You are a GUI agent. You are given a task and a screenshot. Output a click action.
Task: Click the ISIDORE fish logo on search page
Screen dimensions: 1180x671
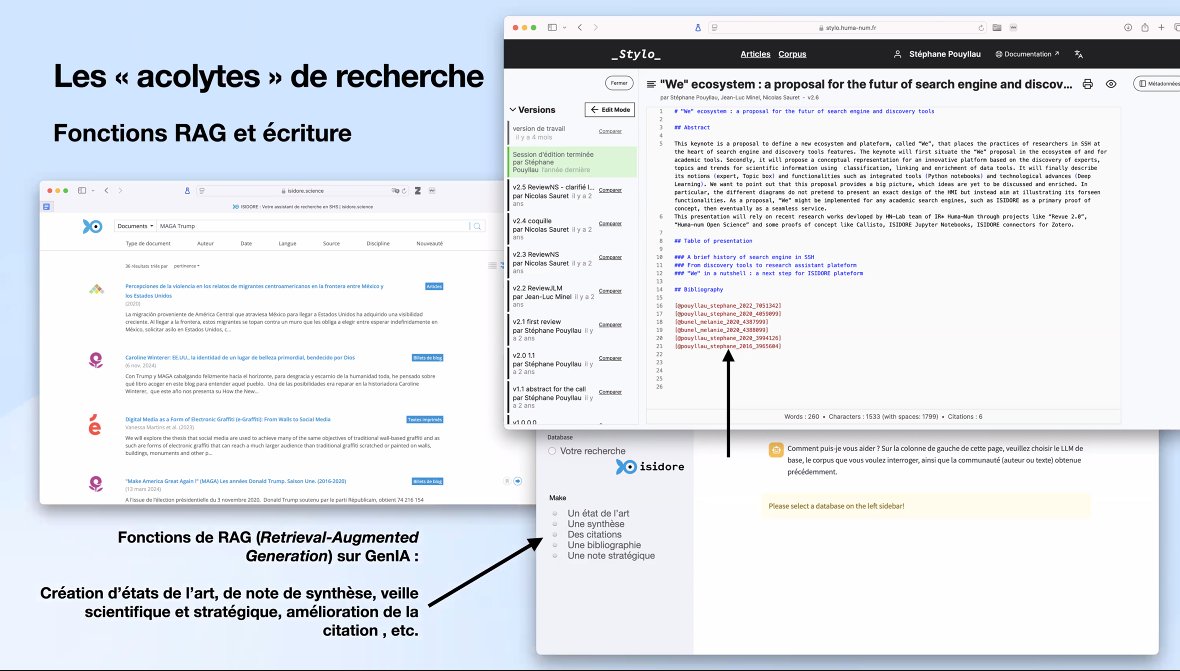[x=92, y=226]
